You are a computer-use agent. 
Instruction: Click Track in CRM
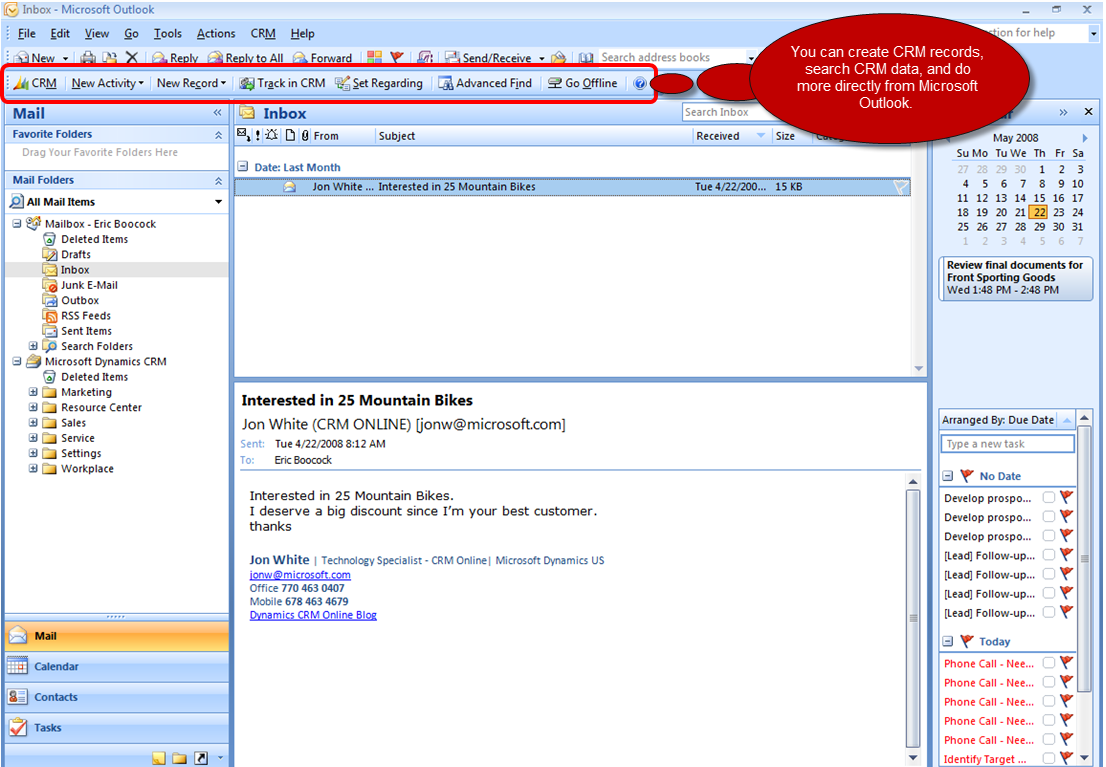coord(282,83)
